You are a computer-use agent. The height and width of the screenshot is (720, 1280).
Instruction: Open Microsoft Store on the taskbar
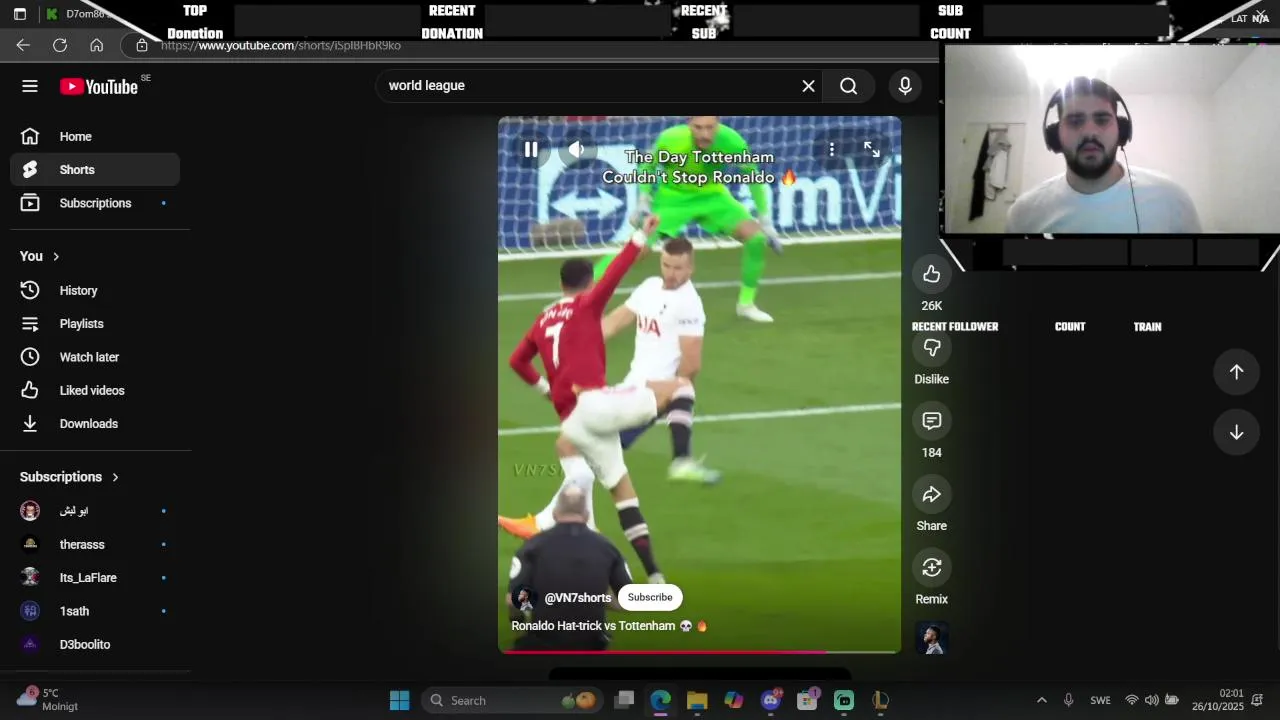coord(807,700)
